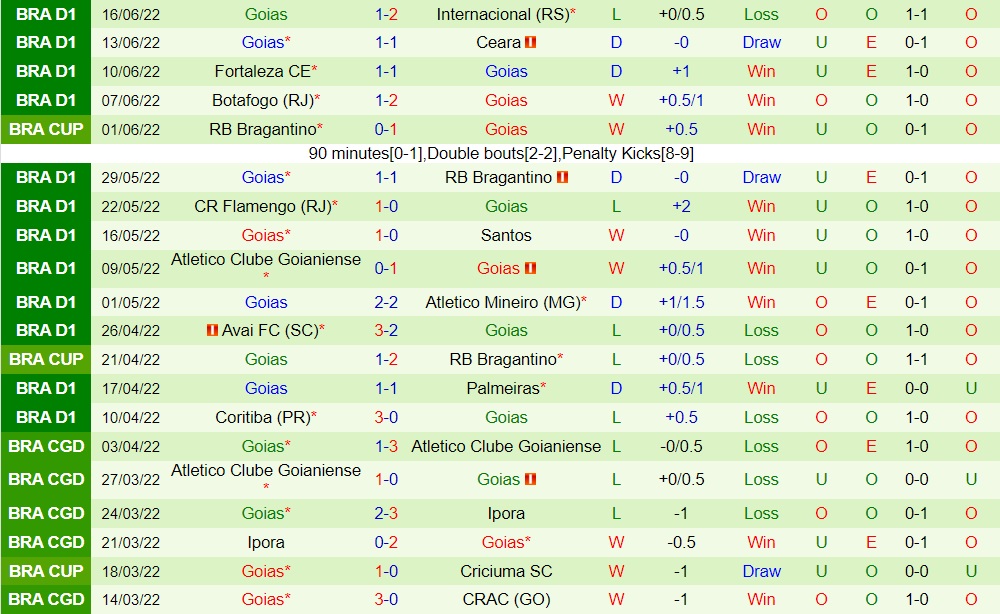
Task: Open CR Flamengo (RJ) team link
Action: tap(261, 206)
